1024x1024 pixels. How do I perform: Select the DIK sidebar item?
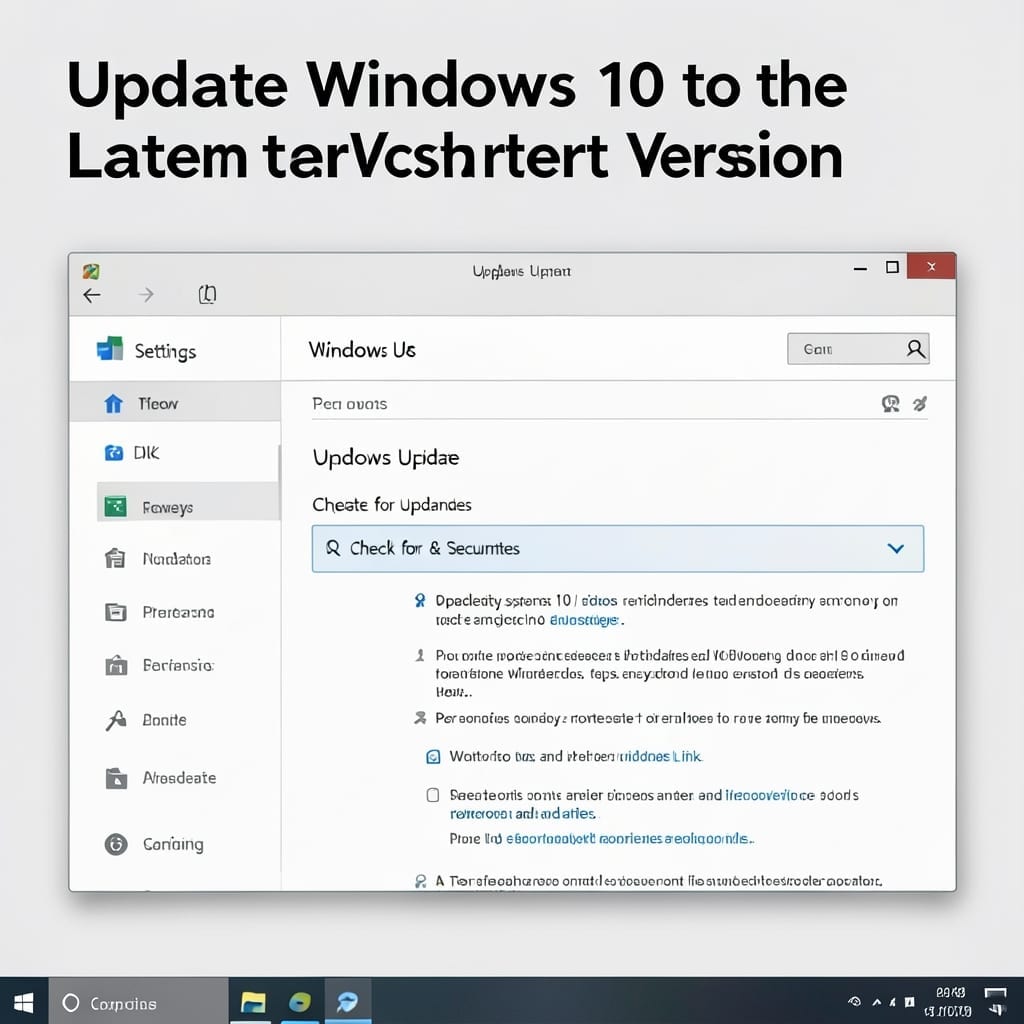(x=175, y=453)
